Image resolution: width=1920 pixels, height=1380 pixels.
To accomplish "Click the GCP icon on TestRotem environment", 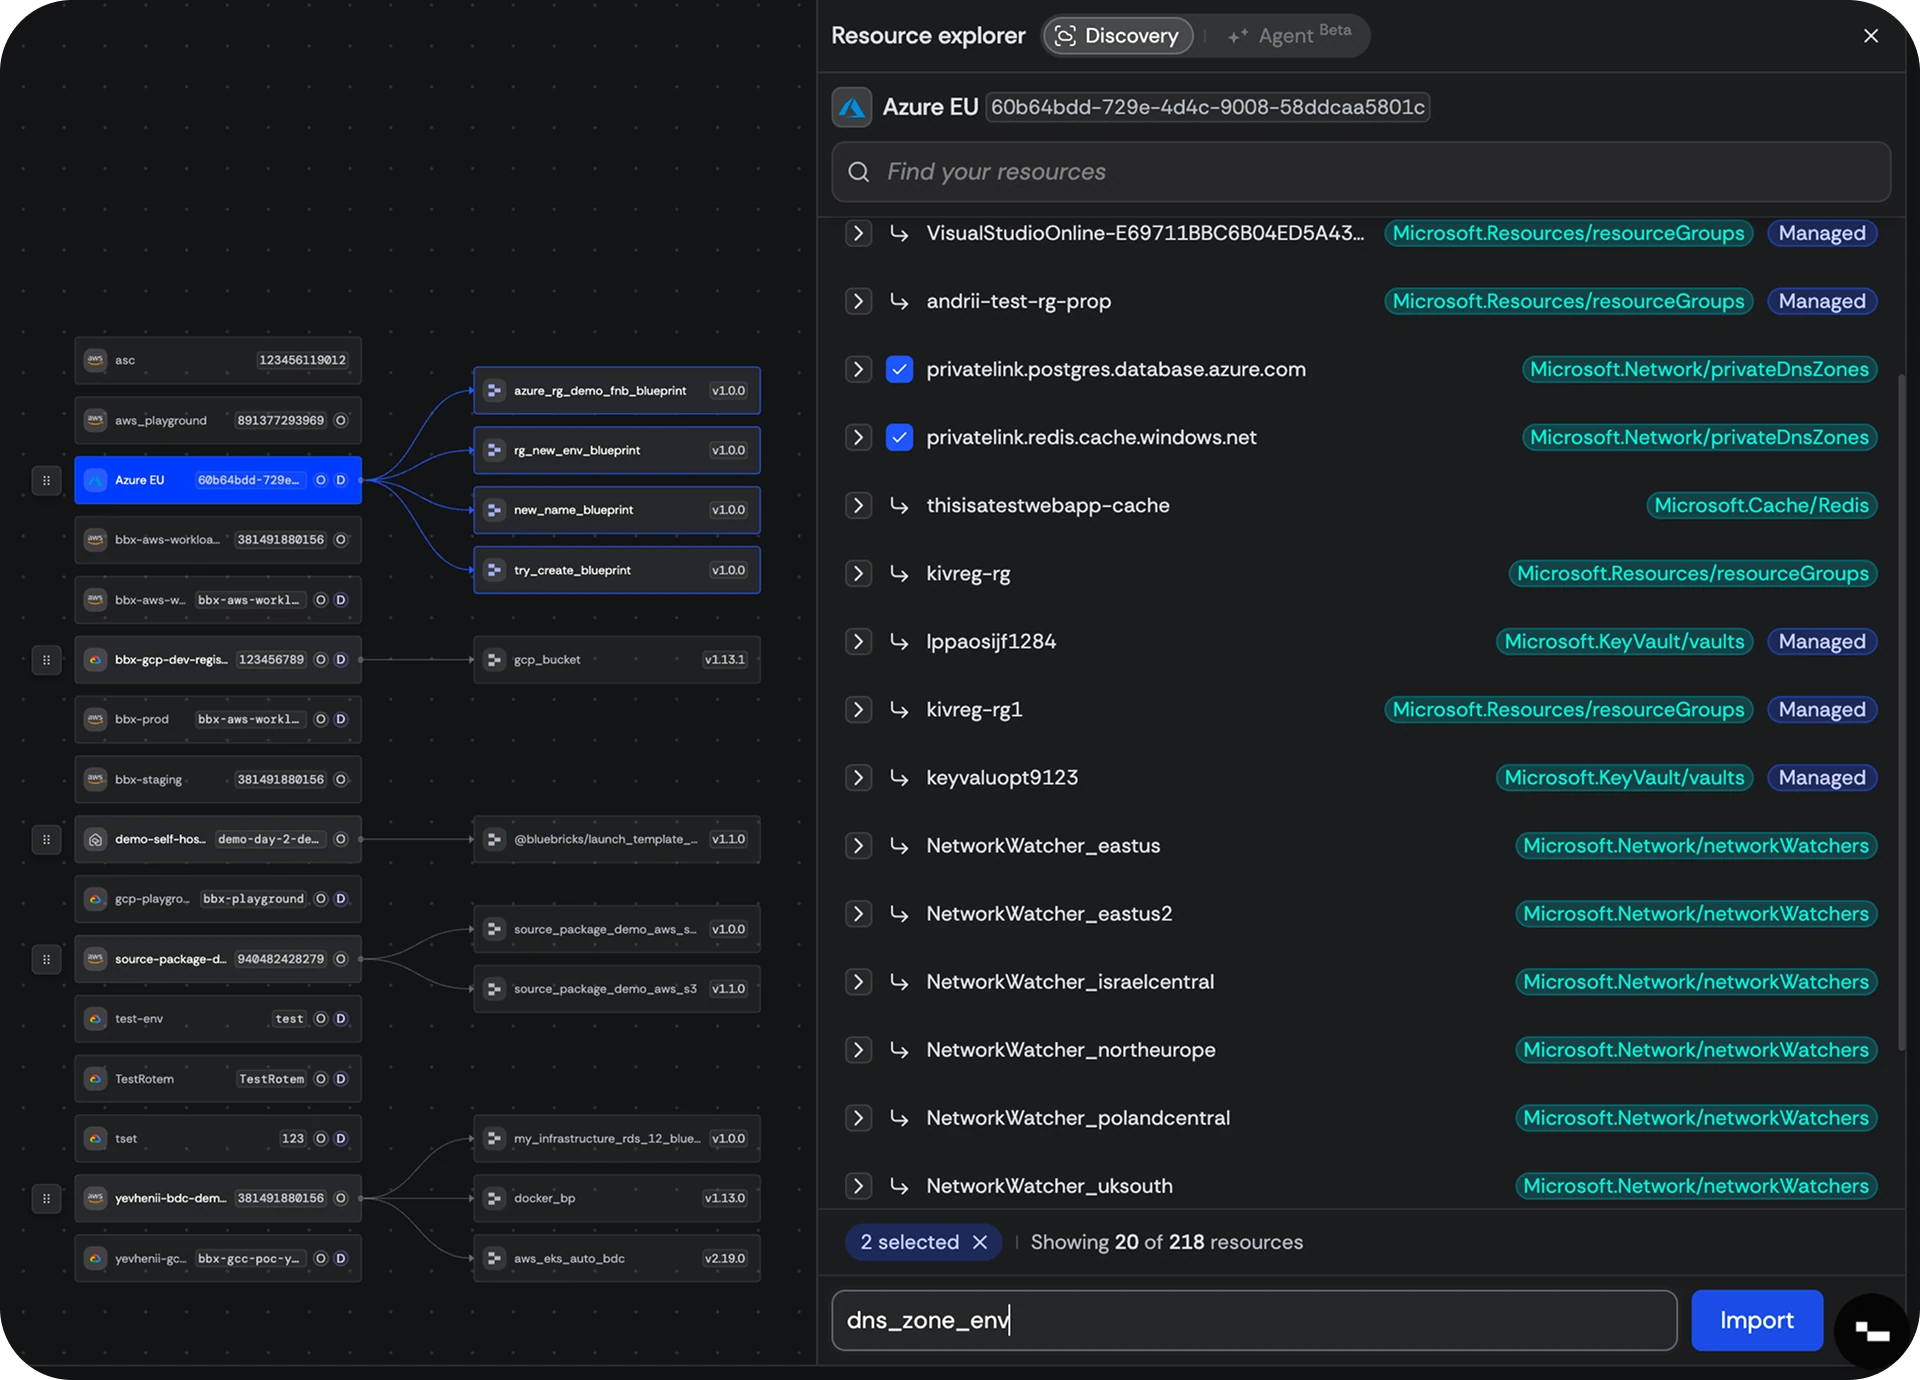I will point(95,1079).
